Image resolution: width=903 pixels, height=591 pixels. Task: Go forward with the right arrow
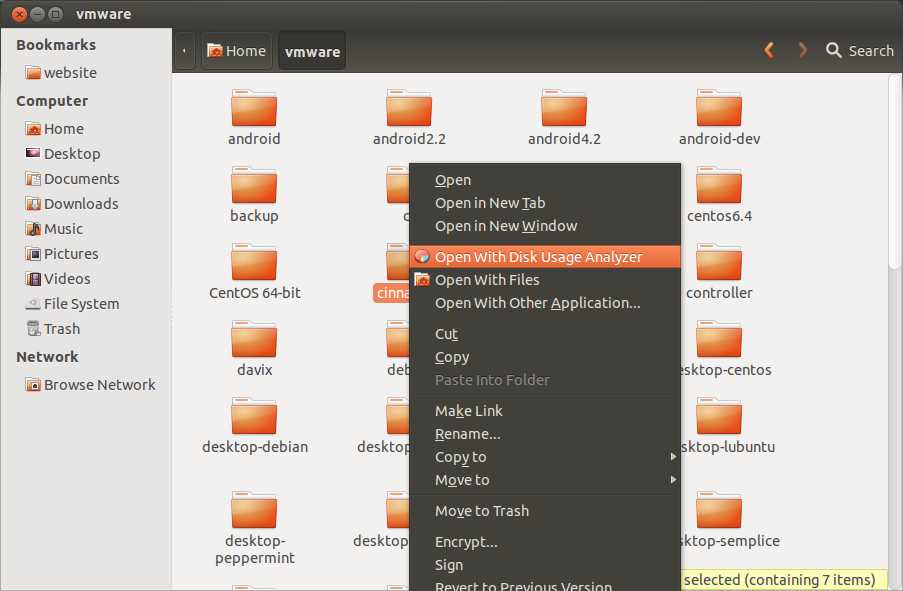pyautogui.click(x=802, y=51)
